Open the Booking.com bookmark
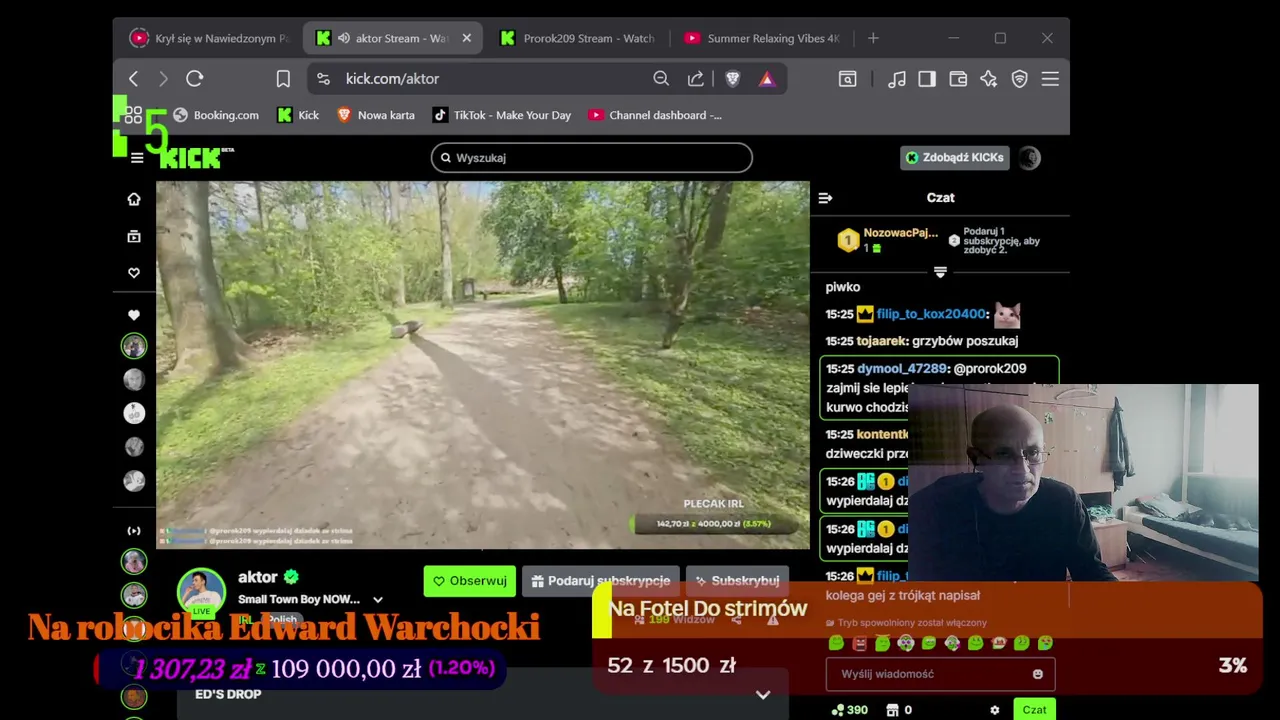Image resolution: width=1280 pixels, height=720 pixels. 215,115
